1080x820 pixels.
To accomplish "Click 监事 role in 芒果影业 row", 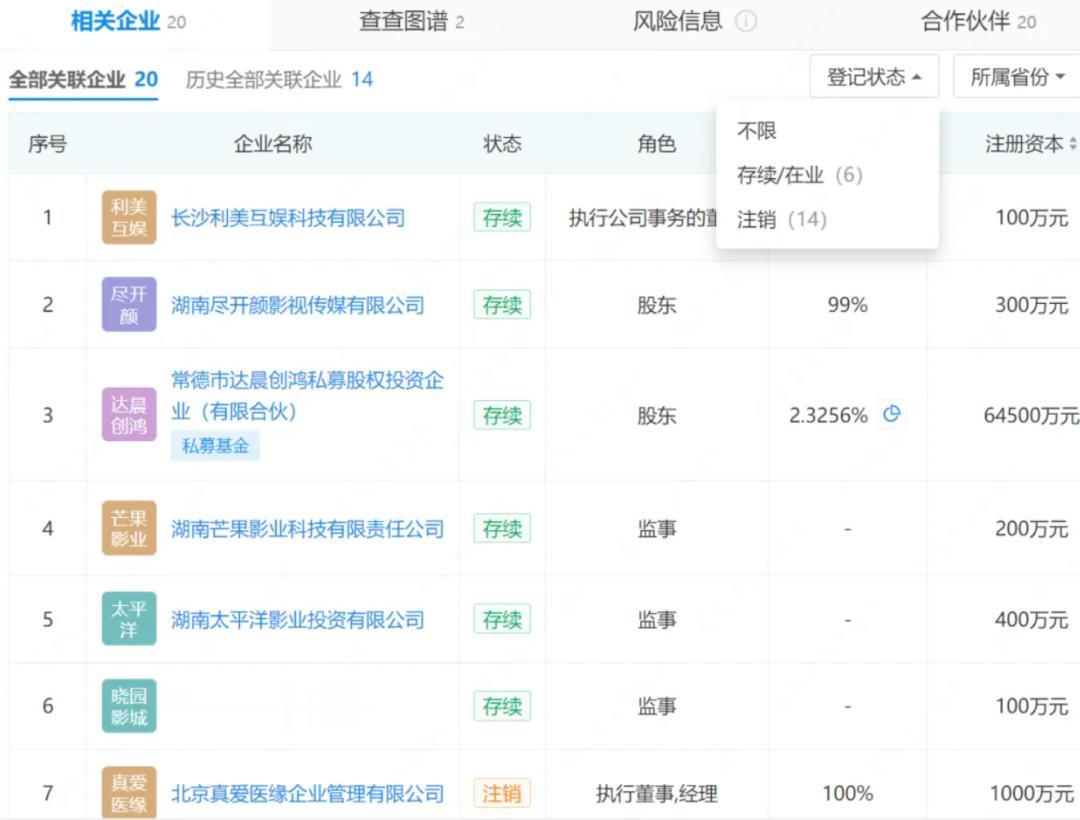I will [656, 529].
